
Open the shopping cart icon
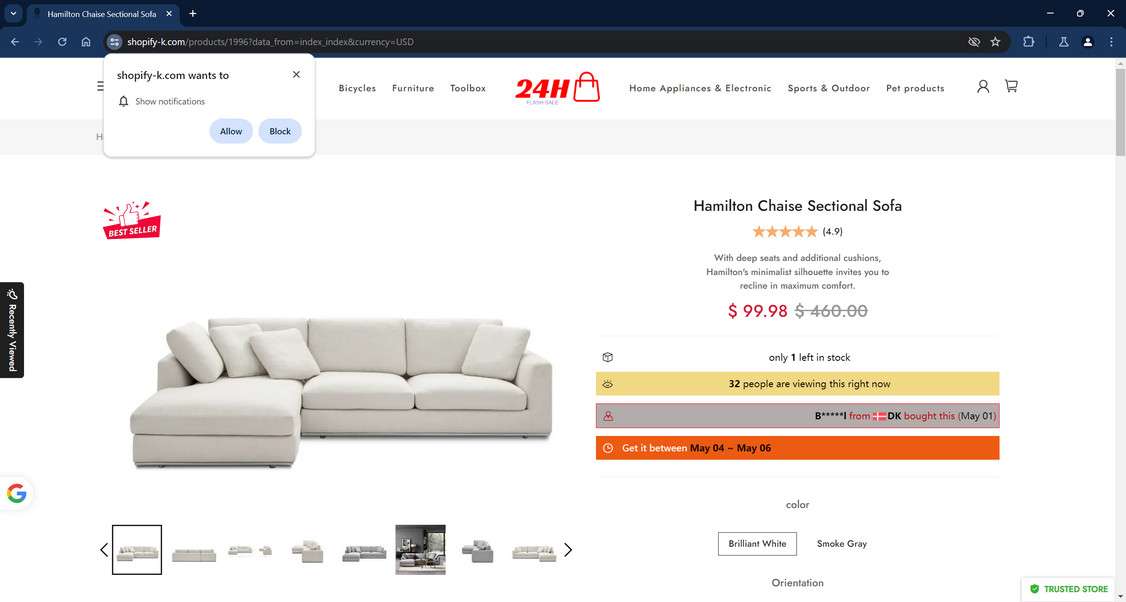click(x=1011, y=86)
